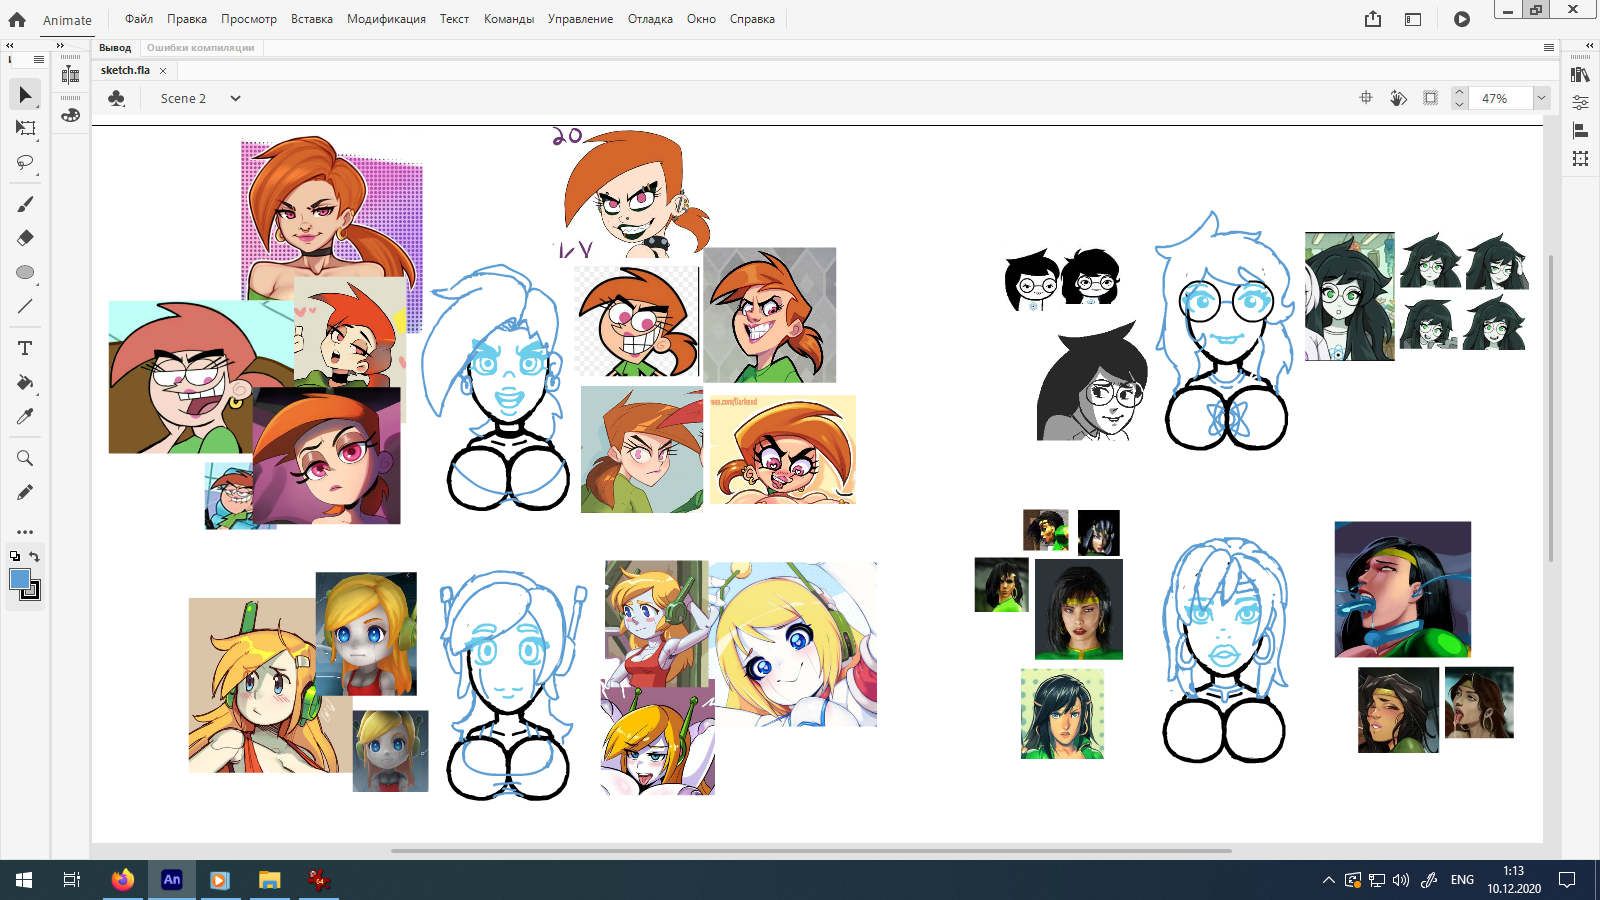
Task: Open the Align panel icon
Action: [x=1580, y=130]
